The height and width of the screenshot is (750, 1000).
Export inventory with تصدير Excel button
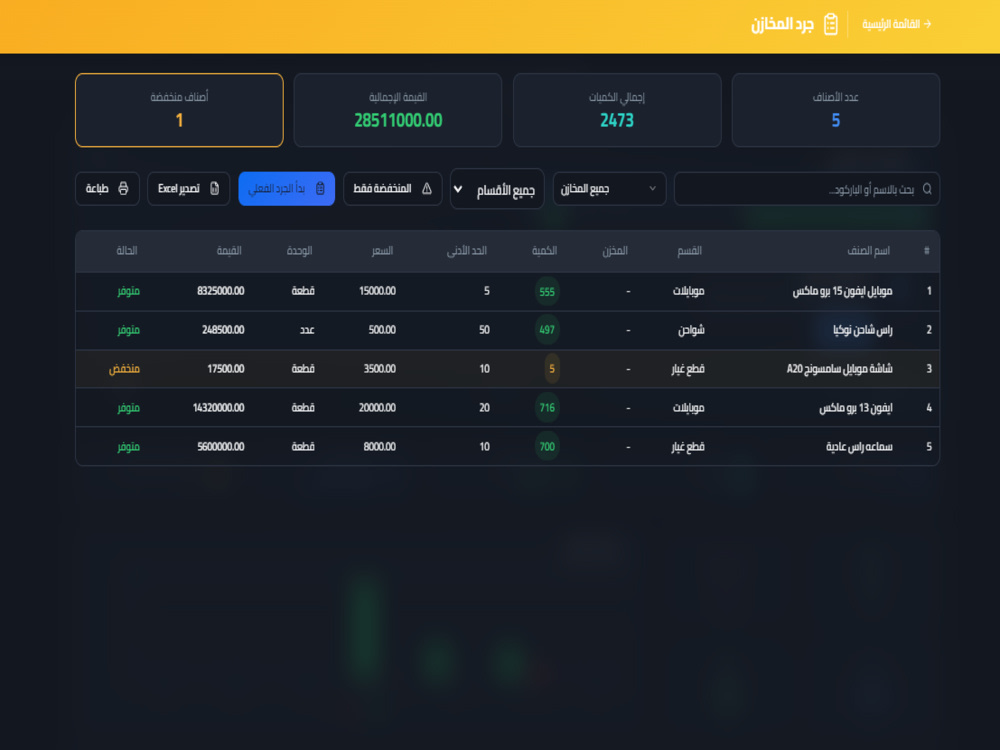188,189
